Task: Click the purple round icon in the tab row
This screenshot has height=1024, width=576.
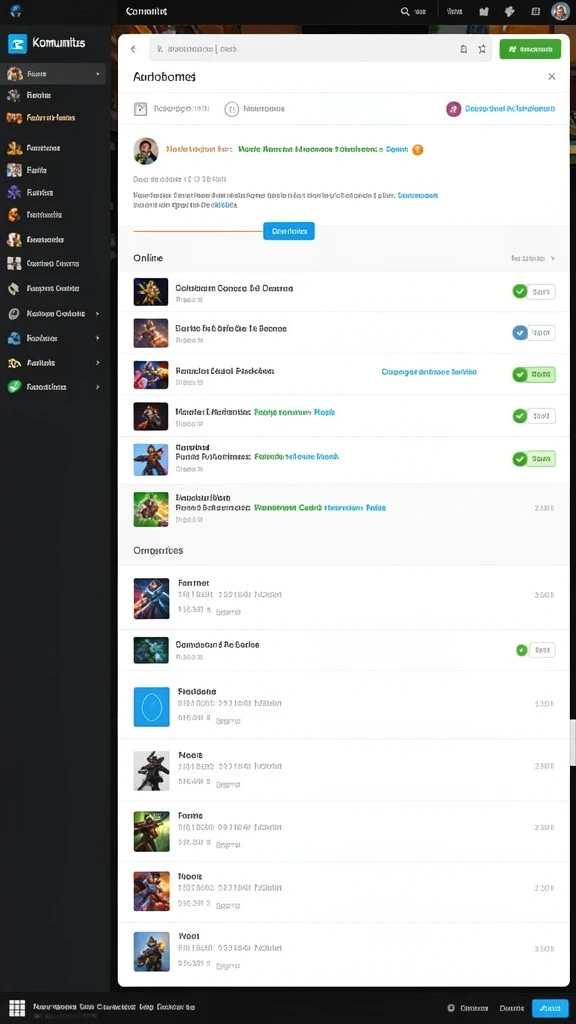Action: 453,109
